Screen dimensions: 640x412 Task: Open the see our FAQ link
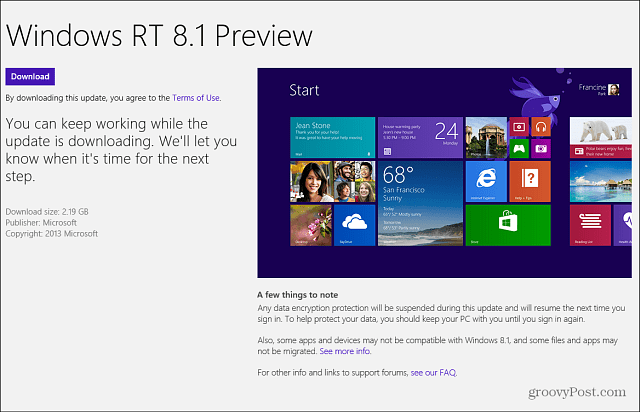click(x=433, y=372)
